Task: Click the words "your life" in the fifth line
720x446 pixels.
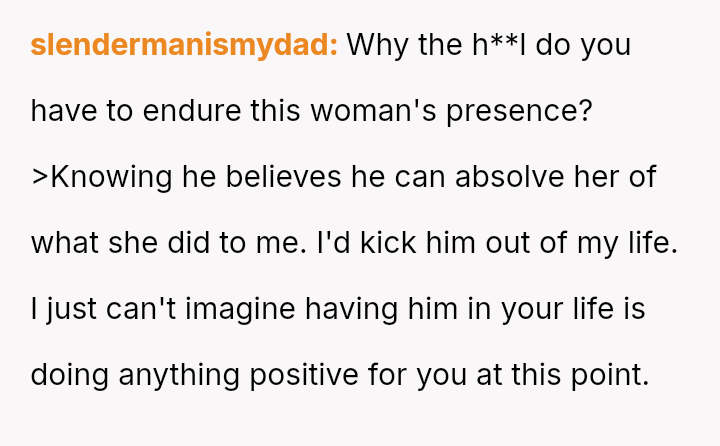Action: pos(565,309)
